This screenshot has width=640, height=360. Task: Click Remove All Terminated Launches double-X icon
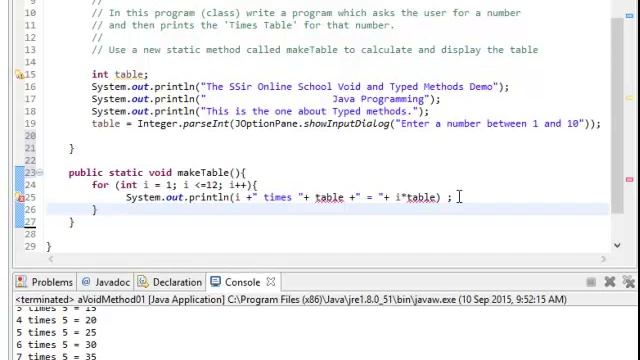tap(629, 282)
